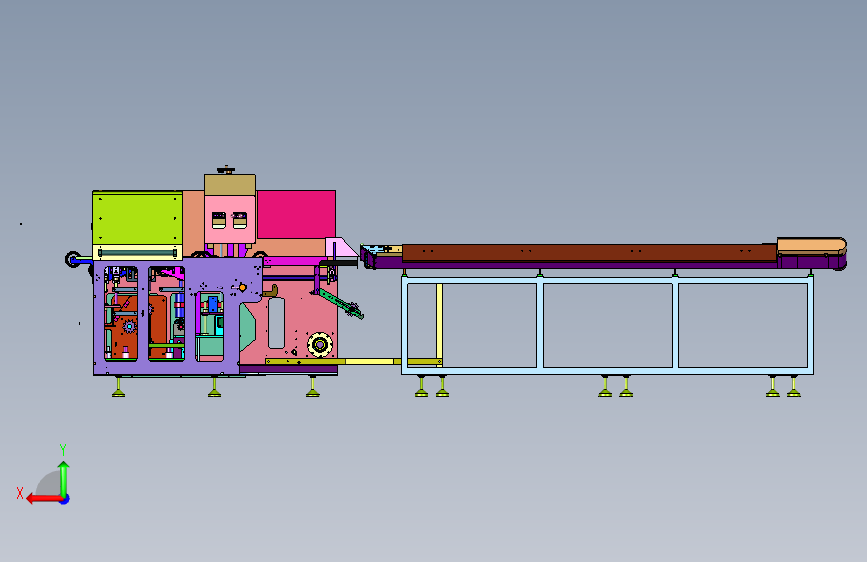Select the black circular roller at machine's left edge
This screenshot has height=562, width=867.
[72, 259]
